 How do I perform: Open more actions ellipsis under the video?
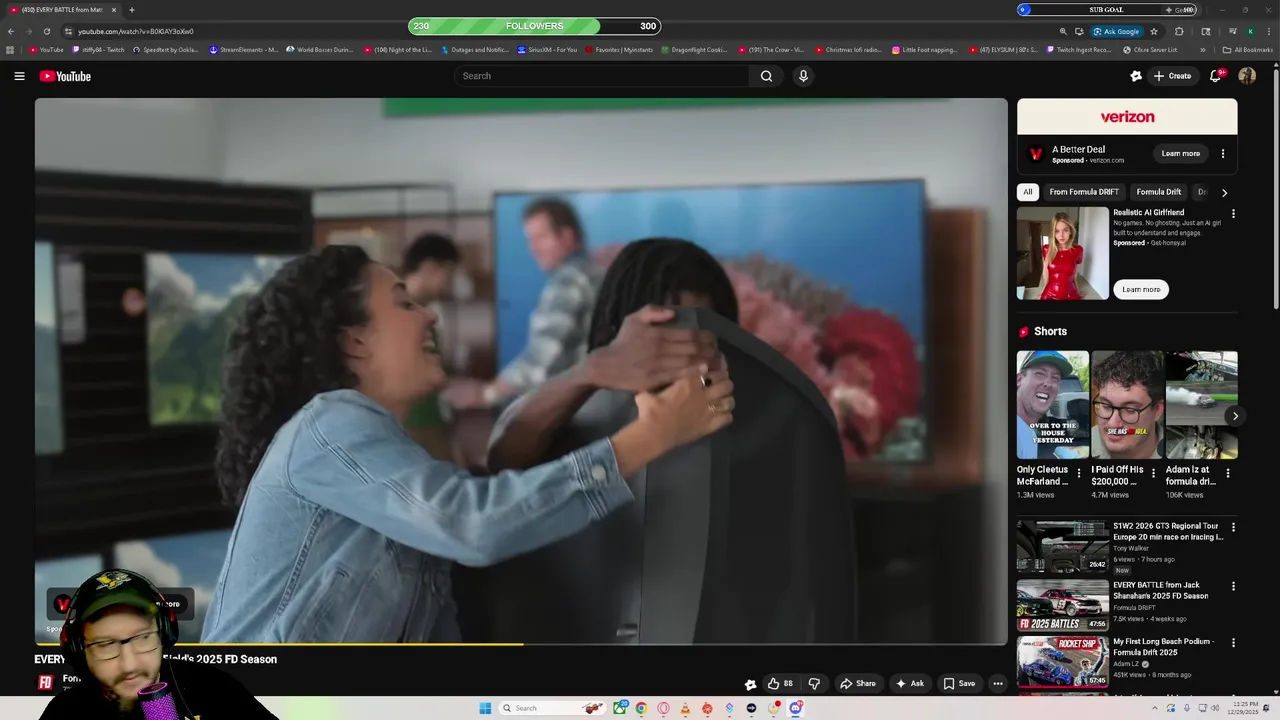[997, 684]
